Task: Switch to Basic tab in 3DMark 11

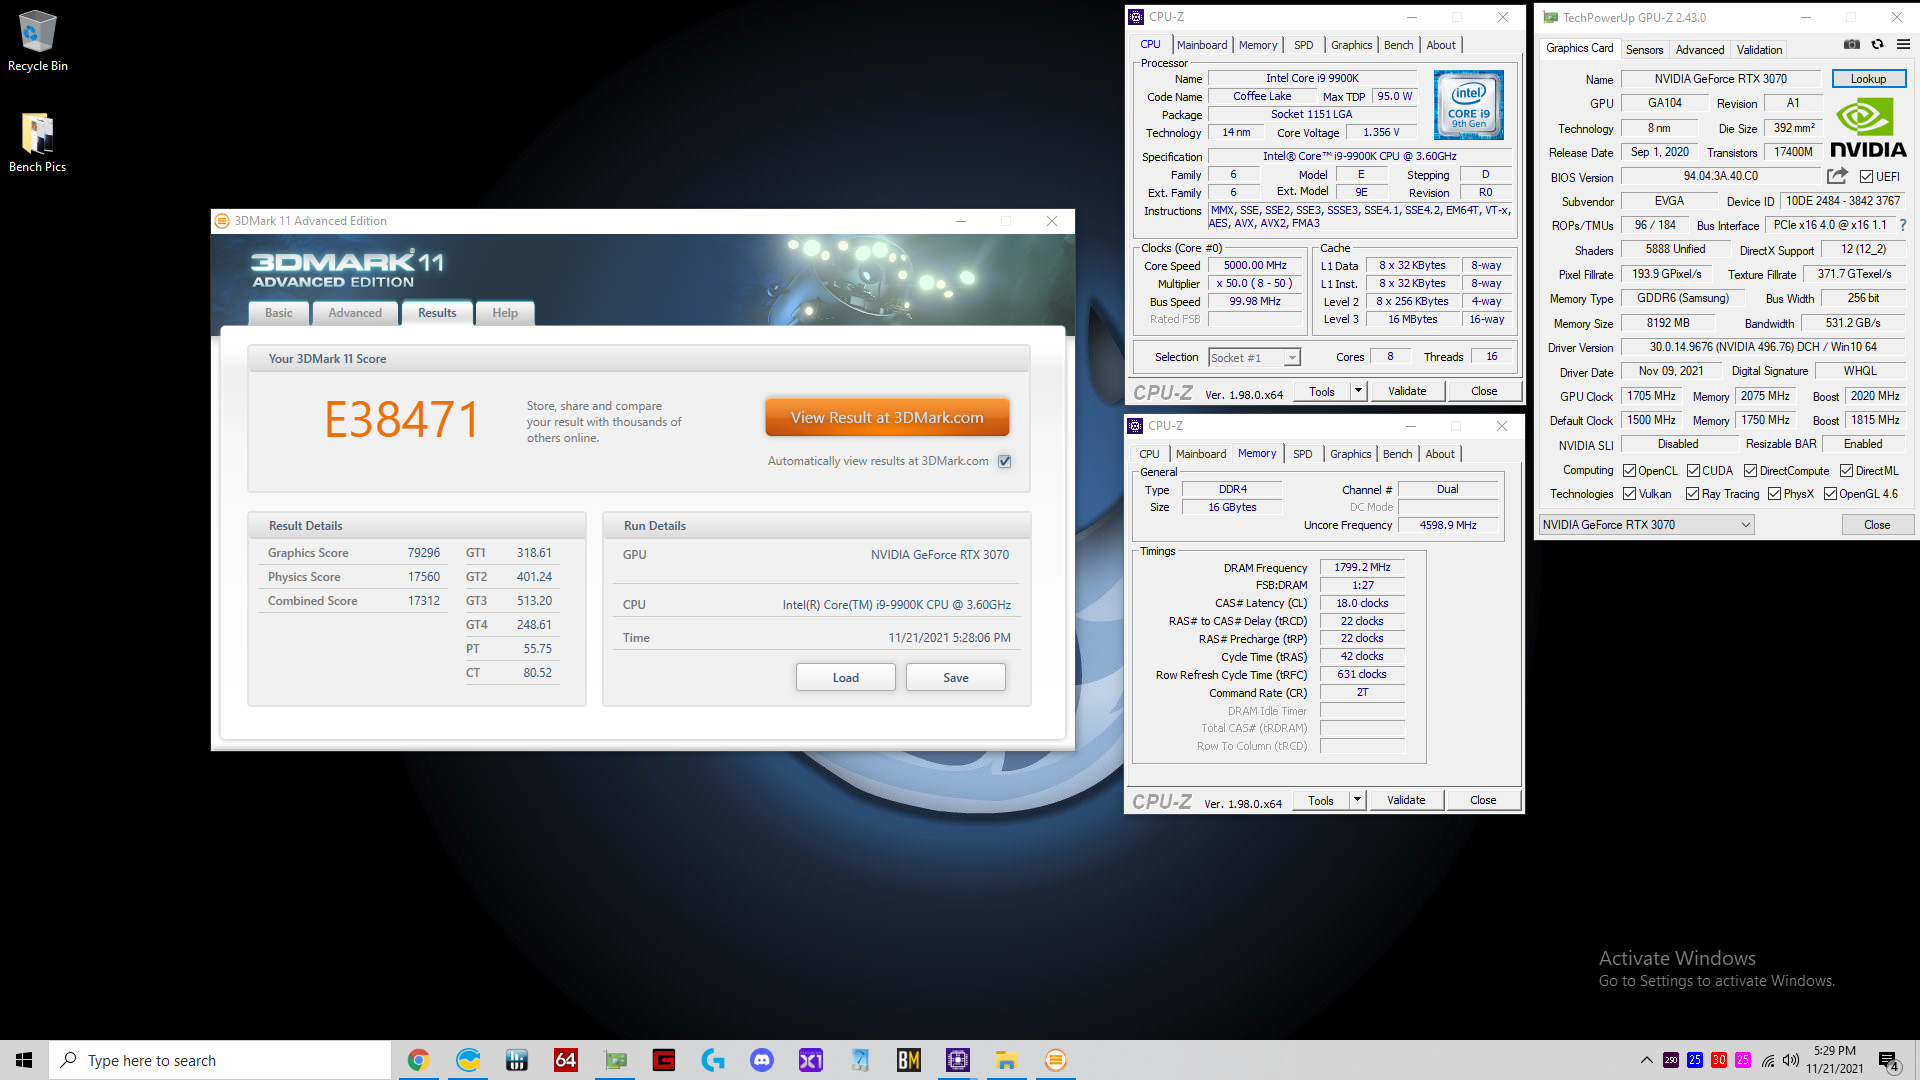Action: pos(279,313)
